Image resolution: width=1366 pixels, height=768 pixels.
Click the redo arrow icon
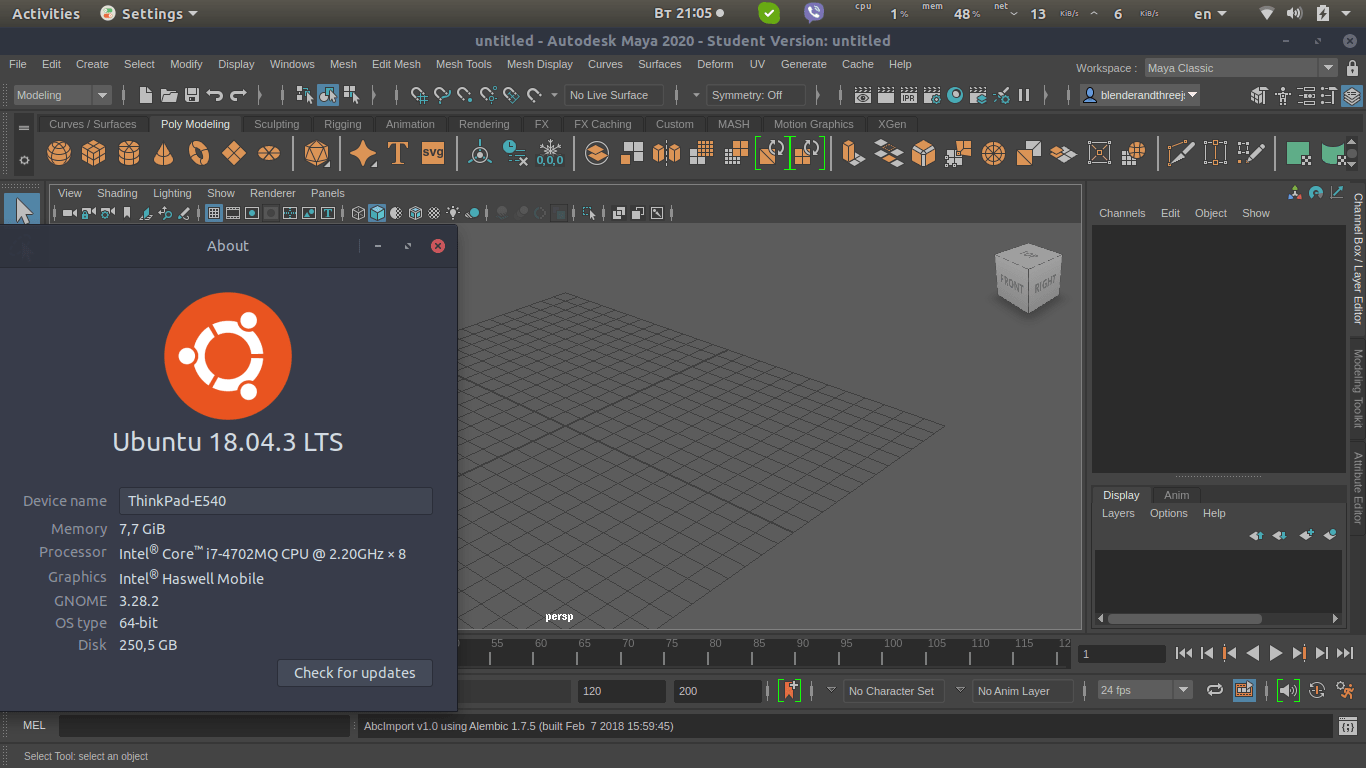[x=238, y=95]
